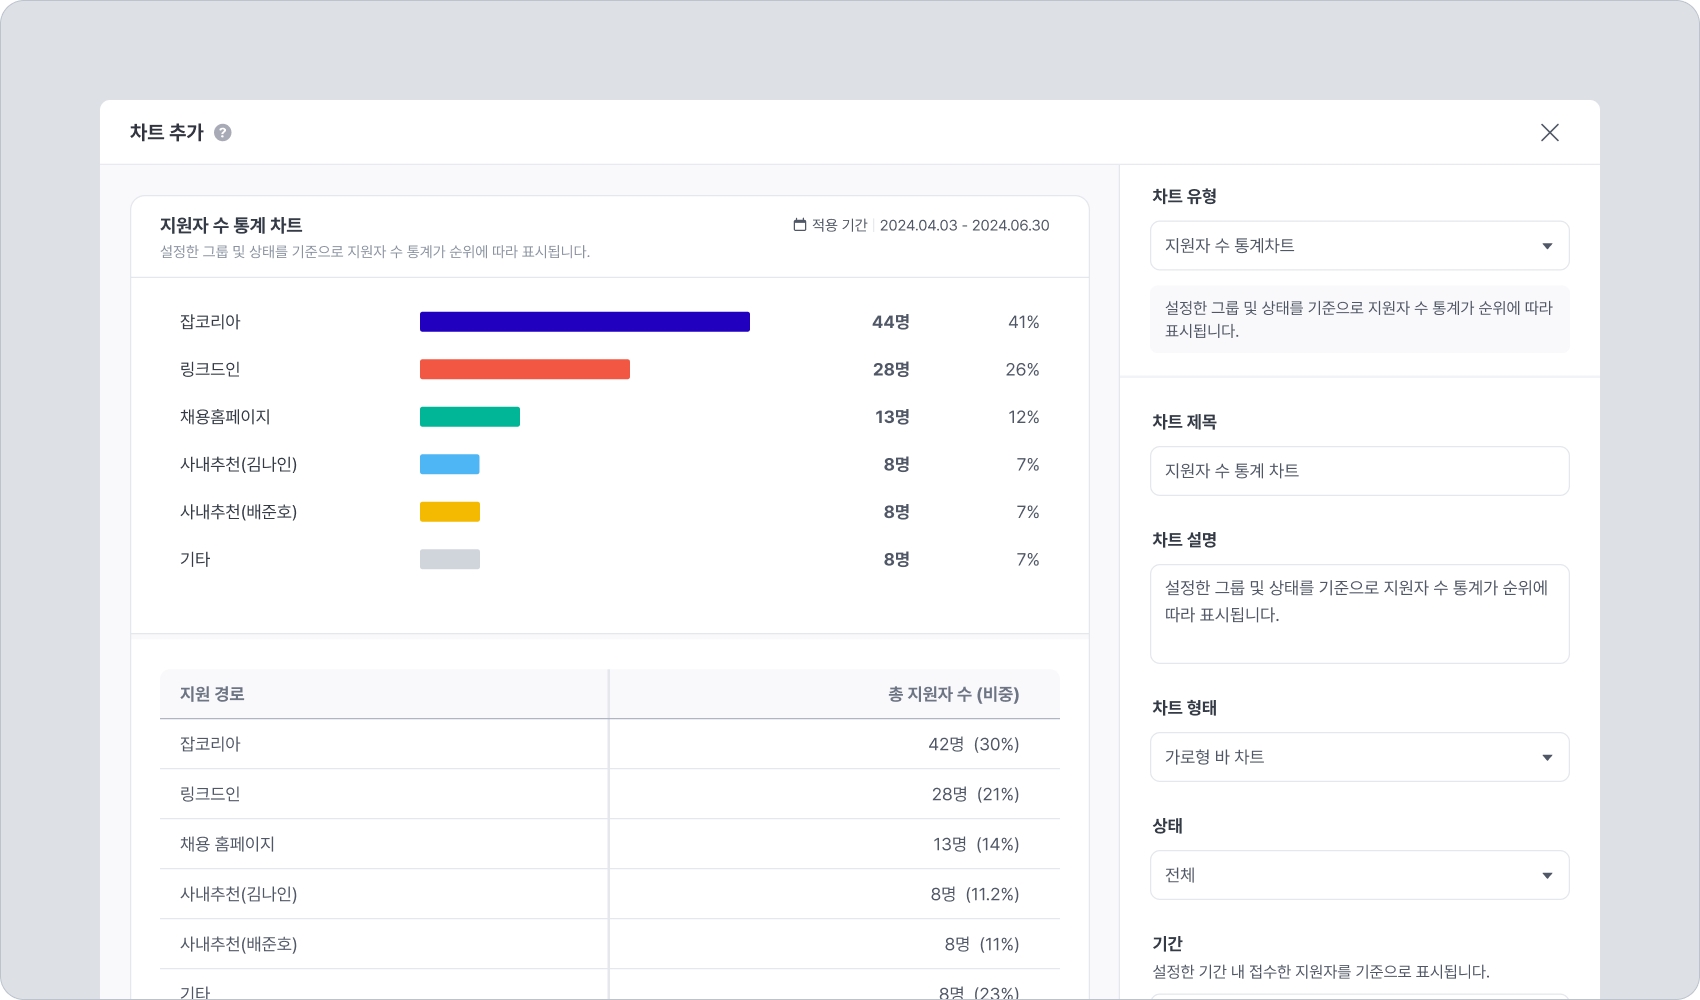Click the yellow 사내추천(배준호) bar
1700x1000 pixels.
449,512
